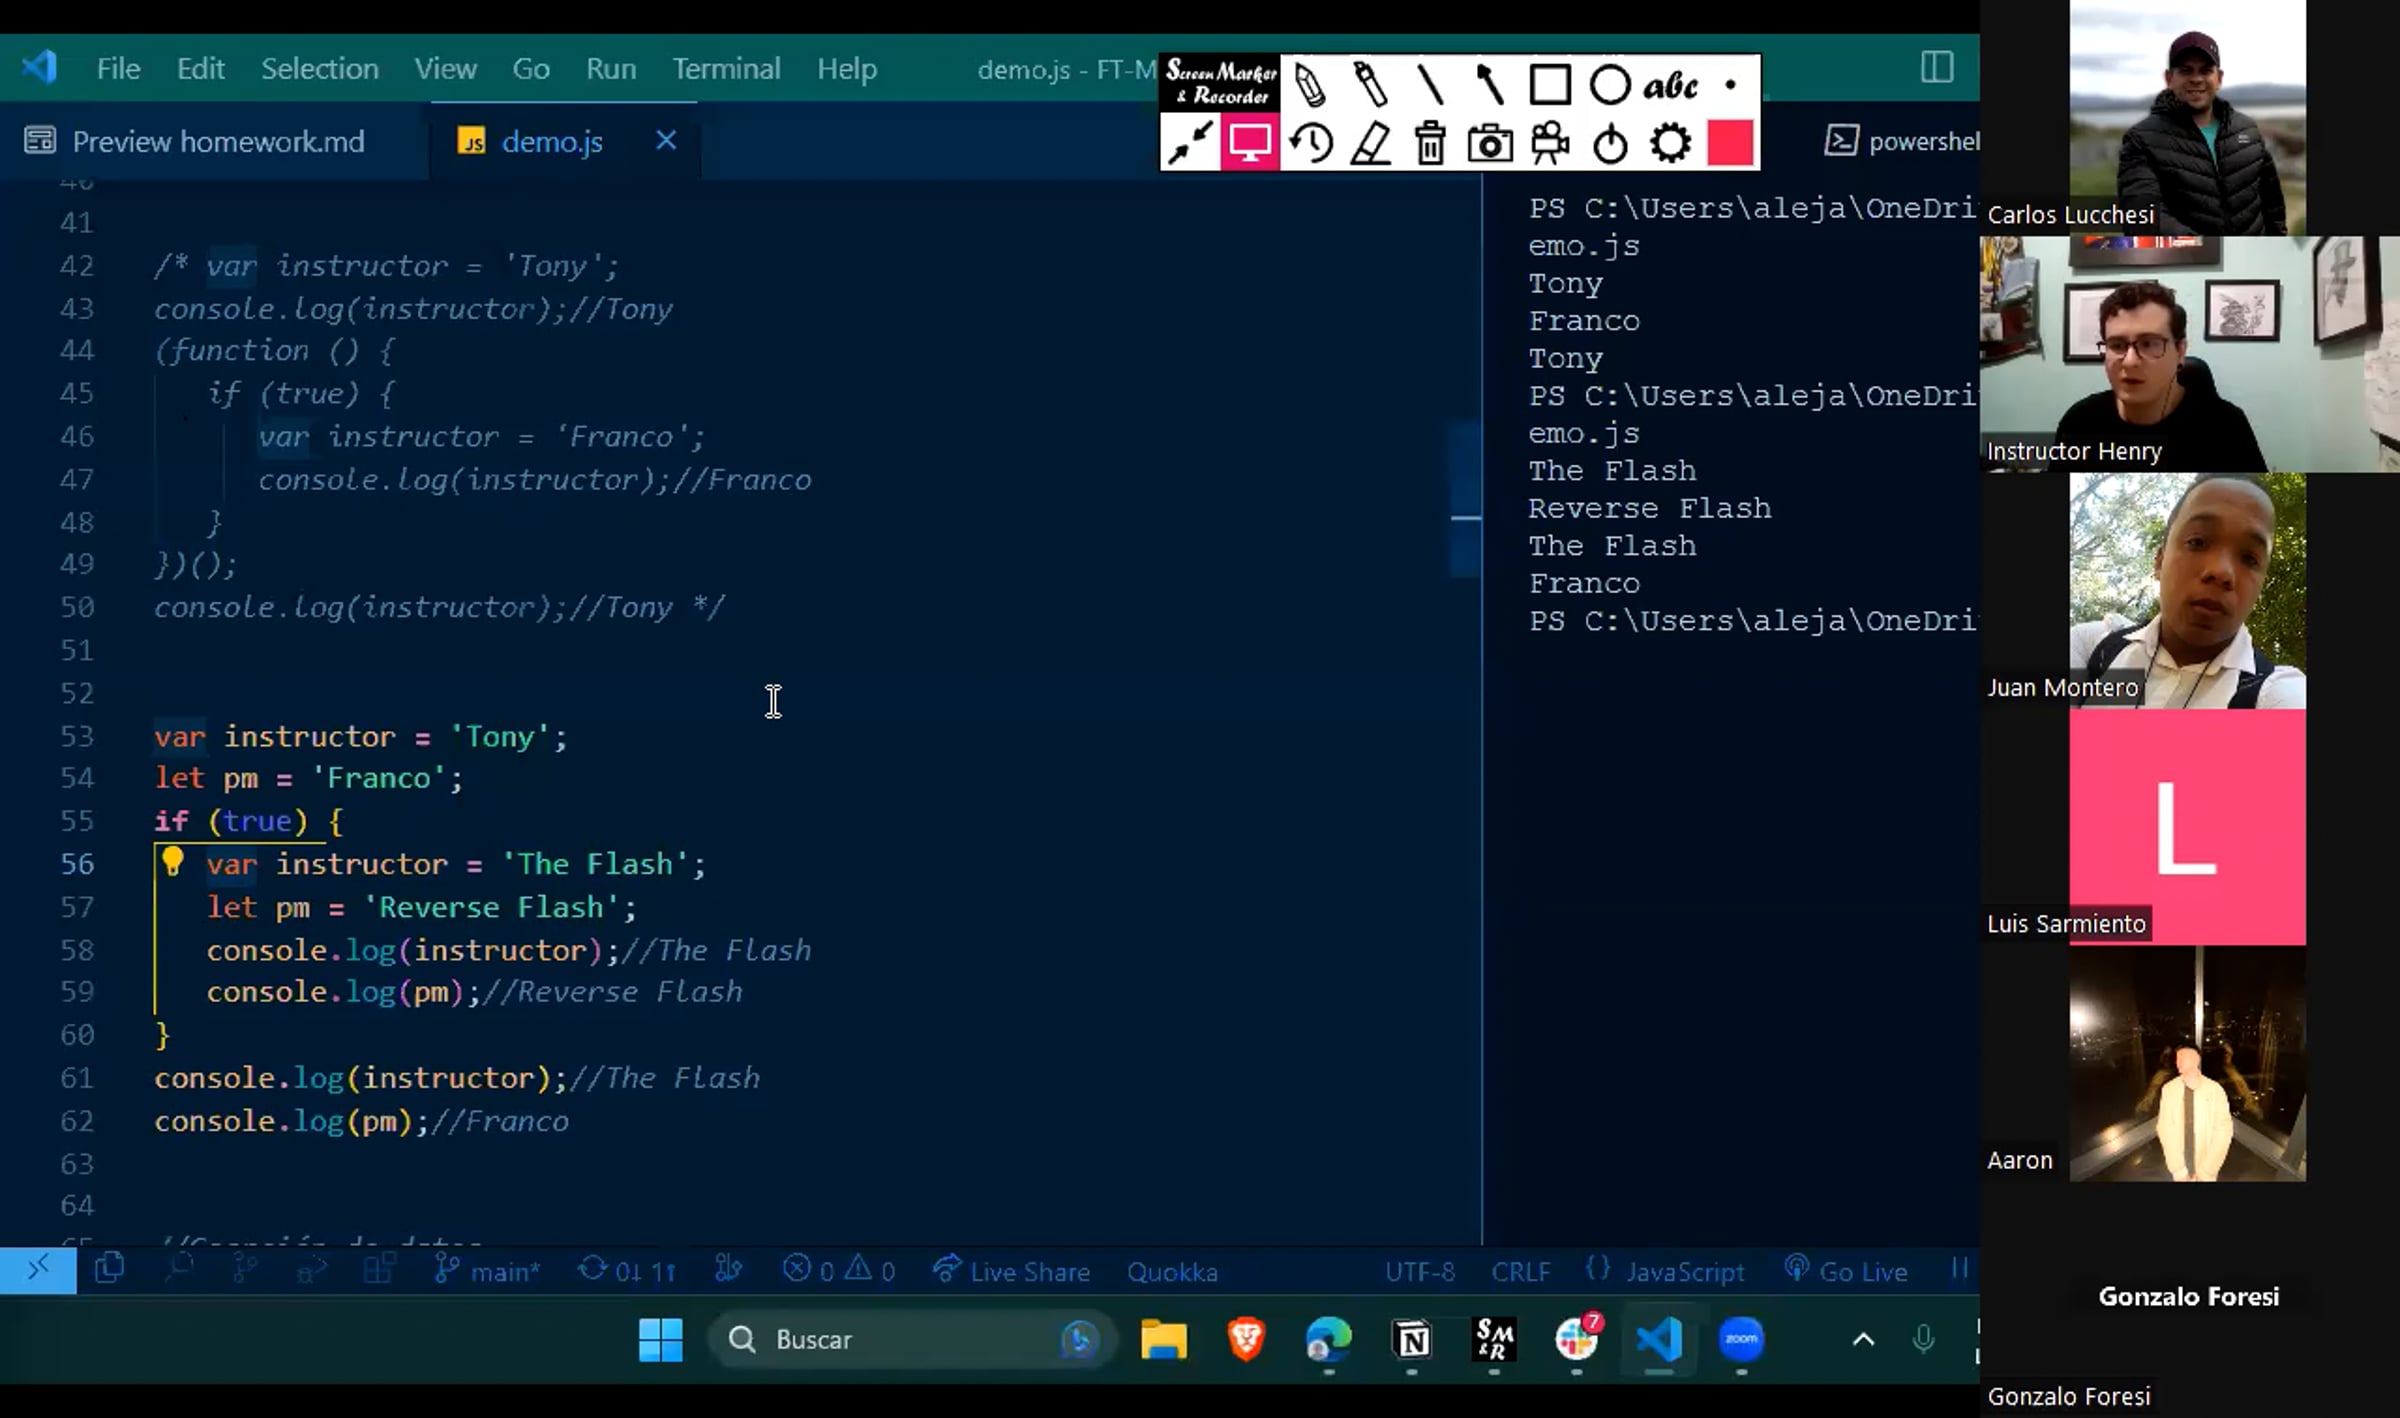Switch to Preview homework.md tab
Image resolution: width=2400 pixels, height=1418 pixels.
click(217, 141)
